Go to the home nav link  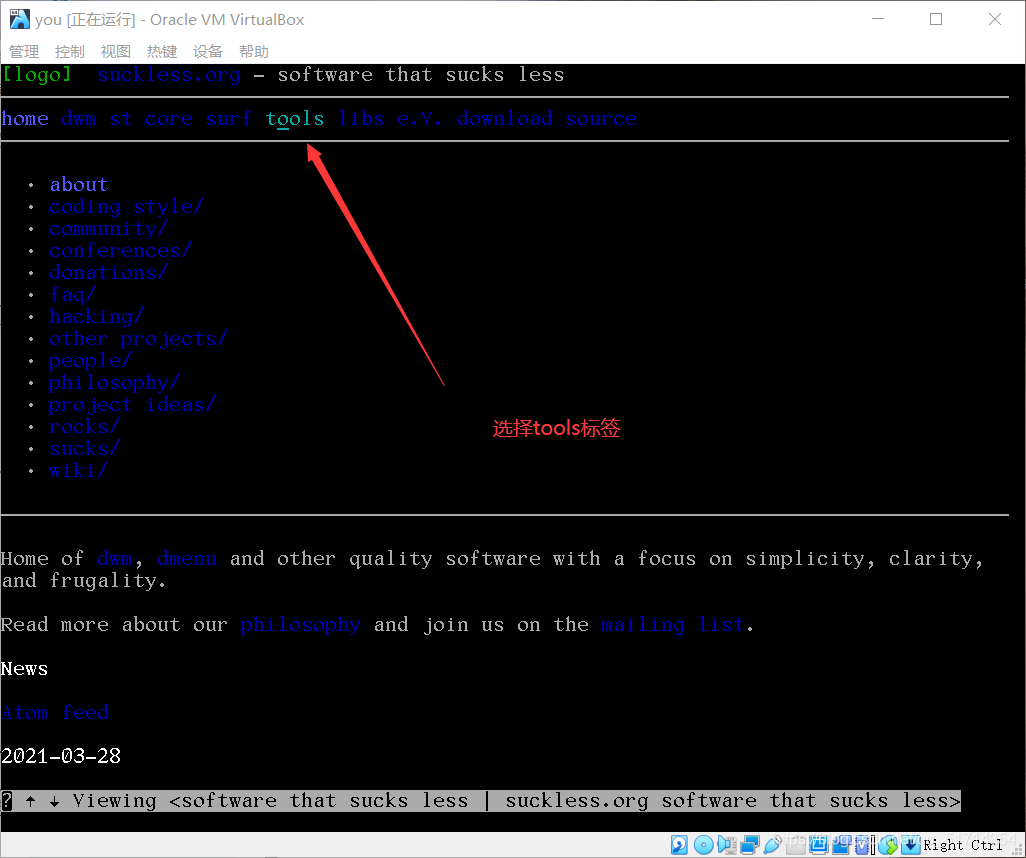[25, 118]
